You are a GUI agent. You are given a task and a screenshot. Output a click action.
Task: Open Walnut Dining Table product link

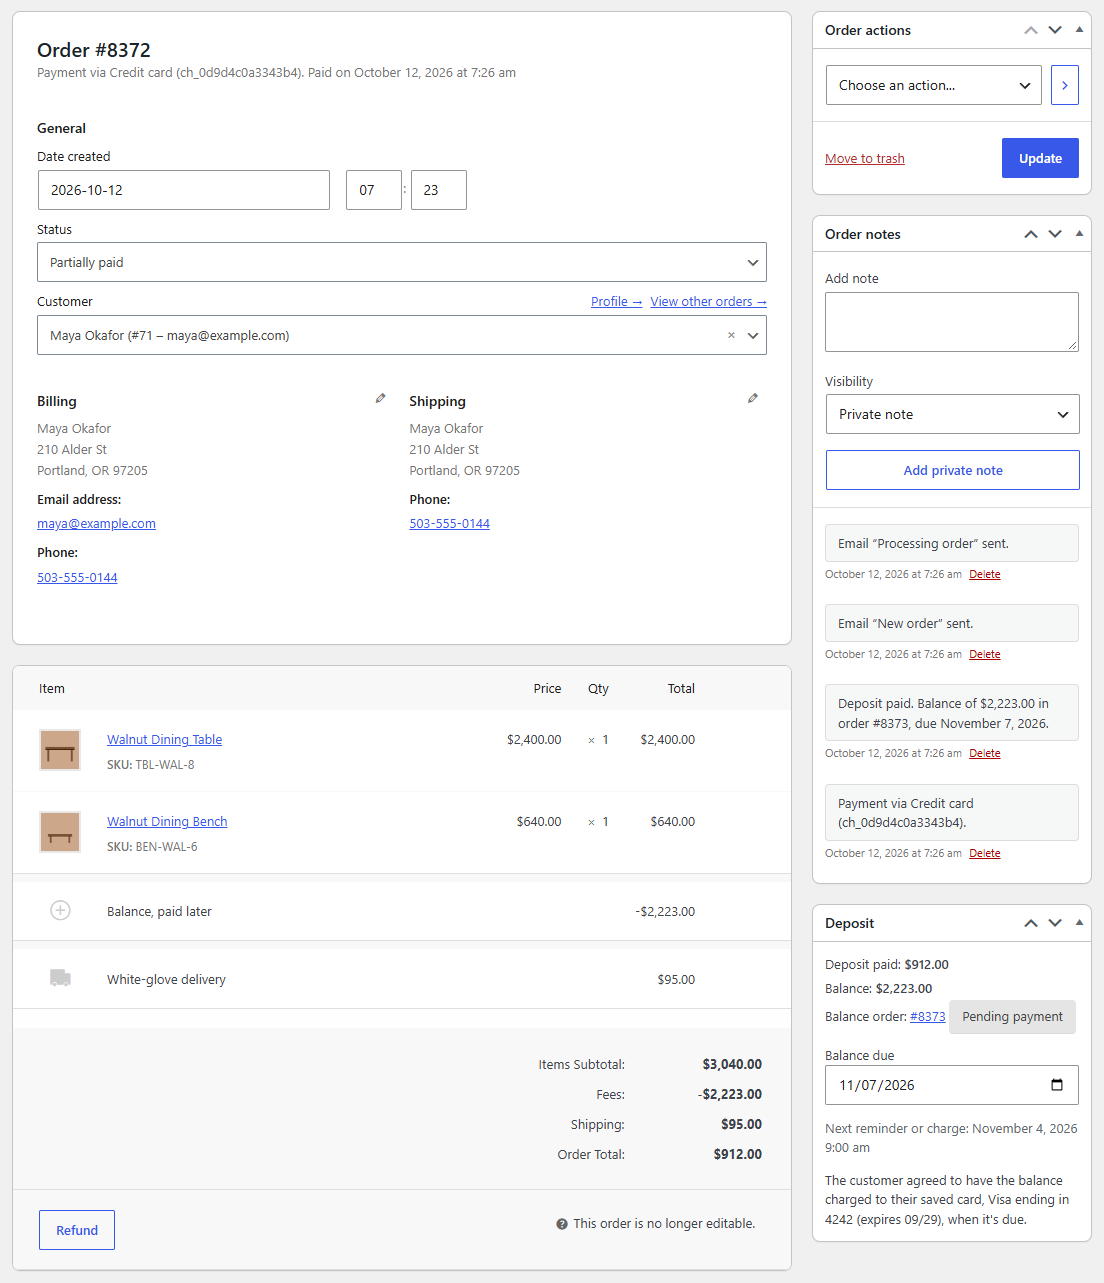point(164,740)
